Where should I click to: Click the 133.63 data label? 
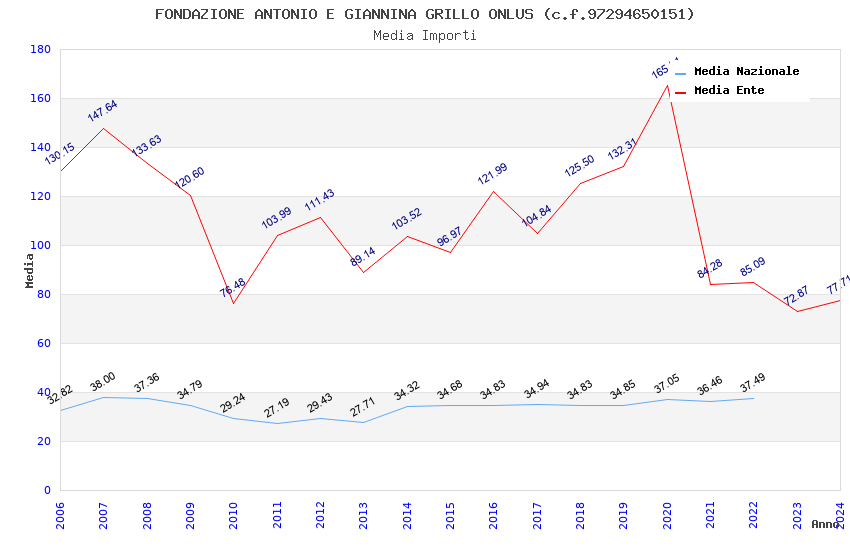point(146,145)
